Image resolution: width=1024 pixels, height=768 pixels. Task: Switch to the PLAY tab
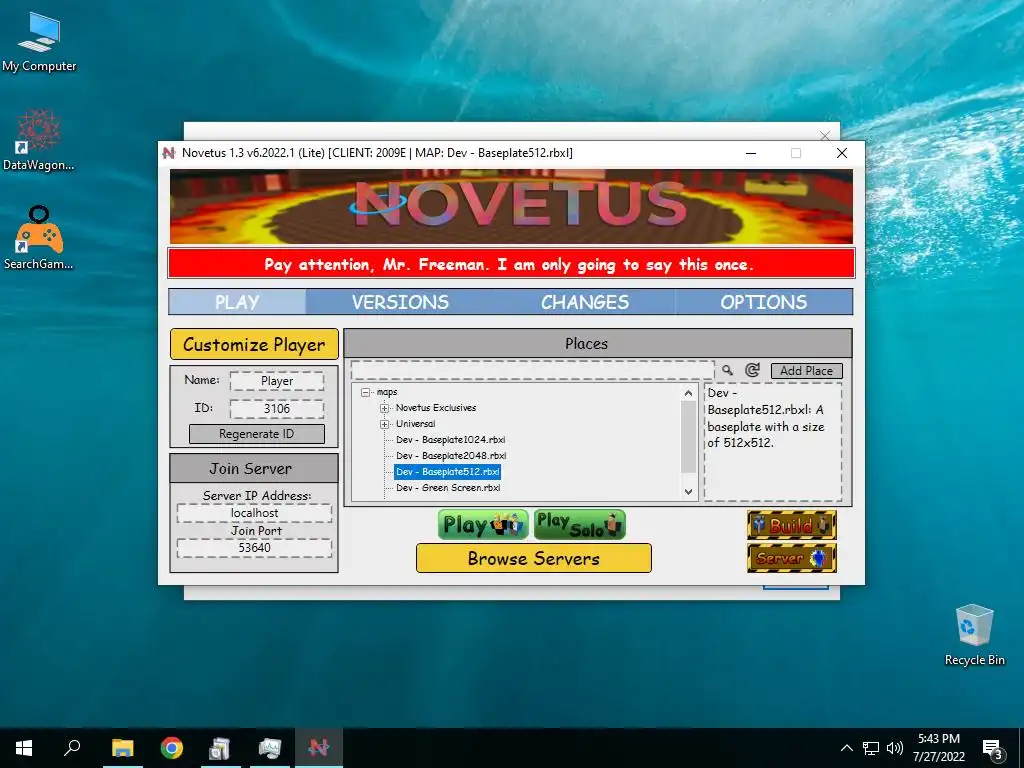[237, 302]
